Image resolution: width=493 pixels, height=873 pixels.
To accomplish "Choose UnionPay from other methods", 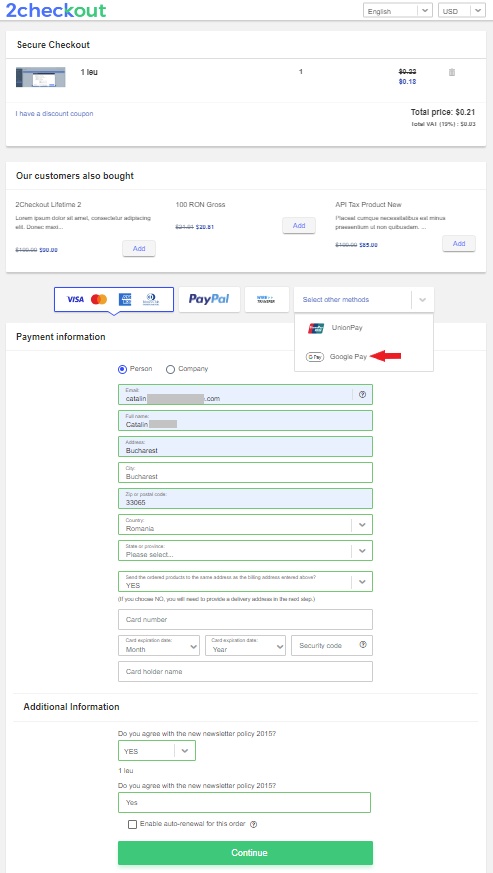I will (x=364, y=328).
